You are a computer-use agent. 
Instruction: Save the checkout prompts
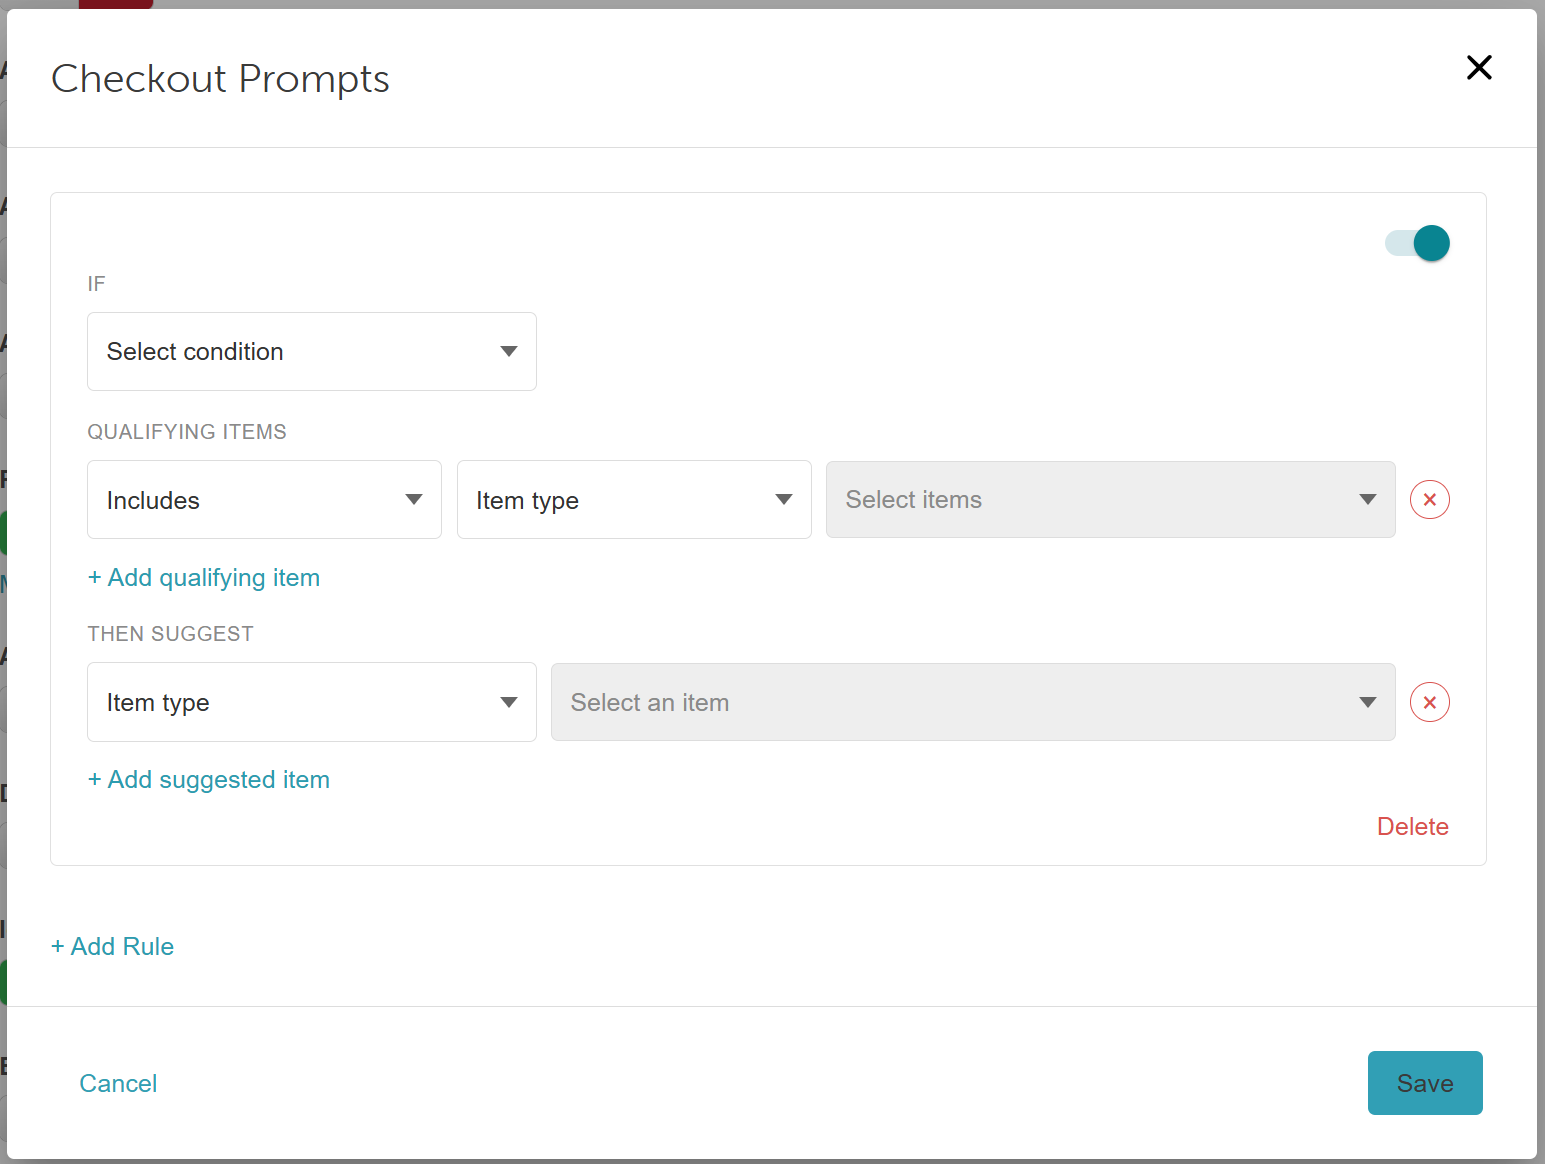coord(1425,1083)
